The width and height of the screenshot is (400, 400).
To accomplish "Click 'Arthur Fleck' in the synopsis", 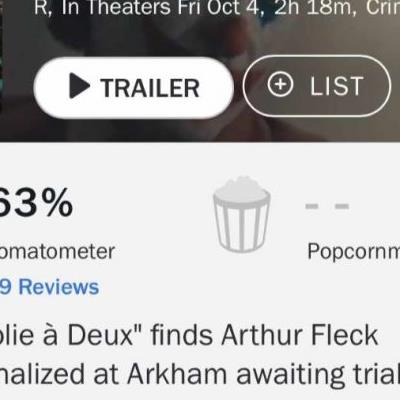I will coord(299,335).
